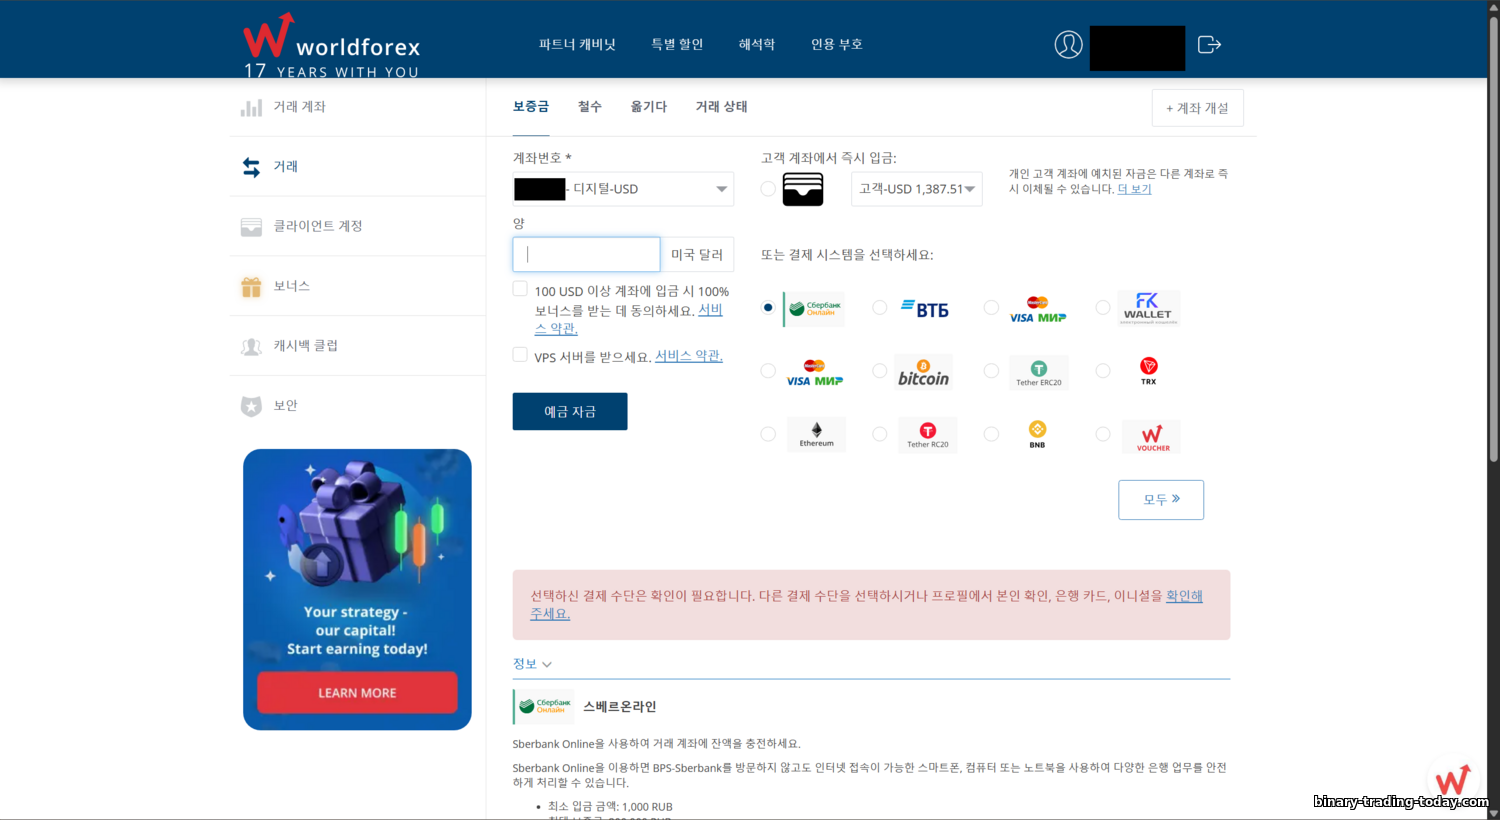
Task: Click the logout icon in header
Action: [1209, 45]
